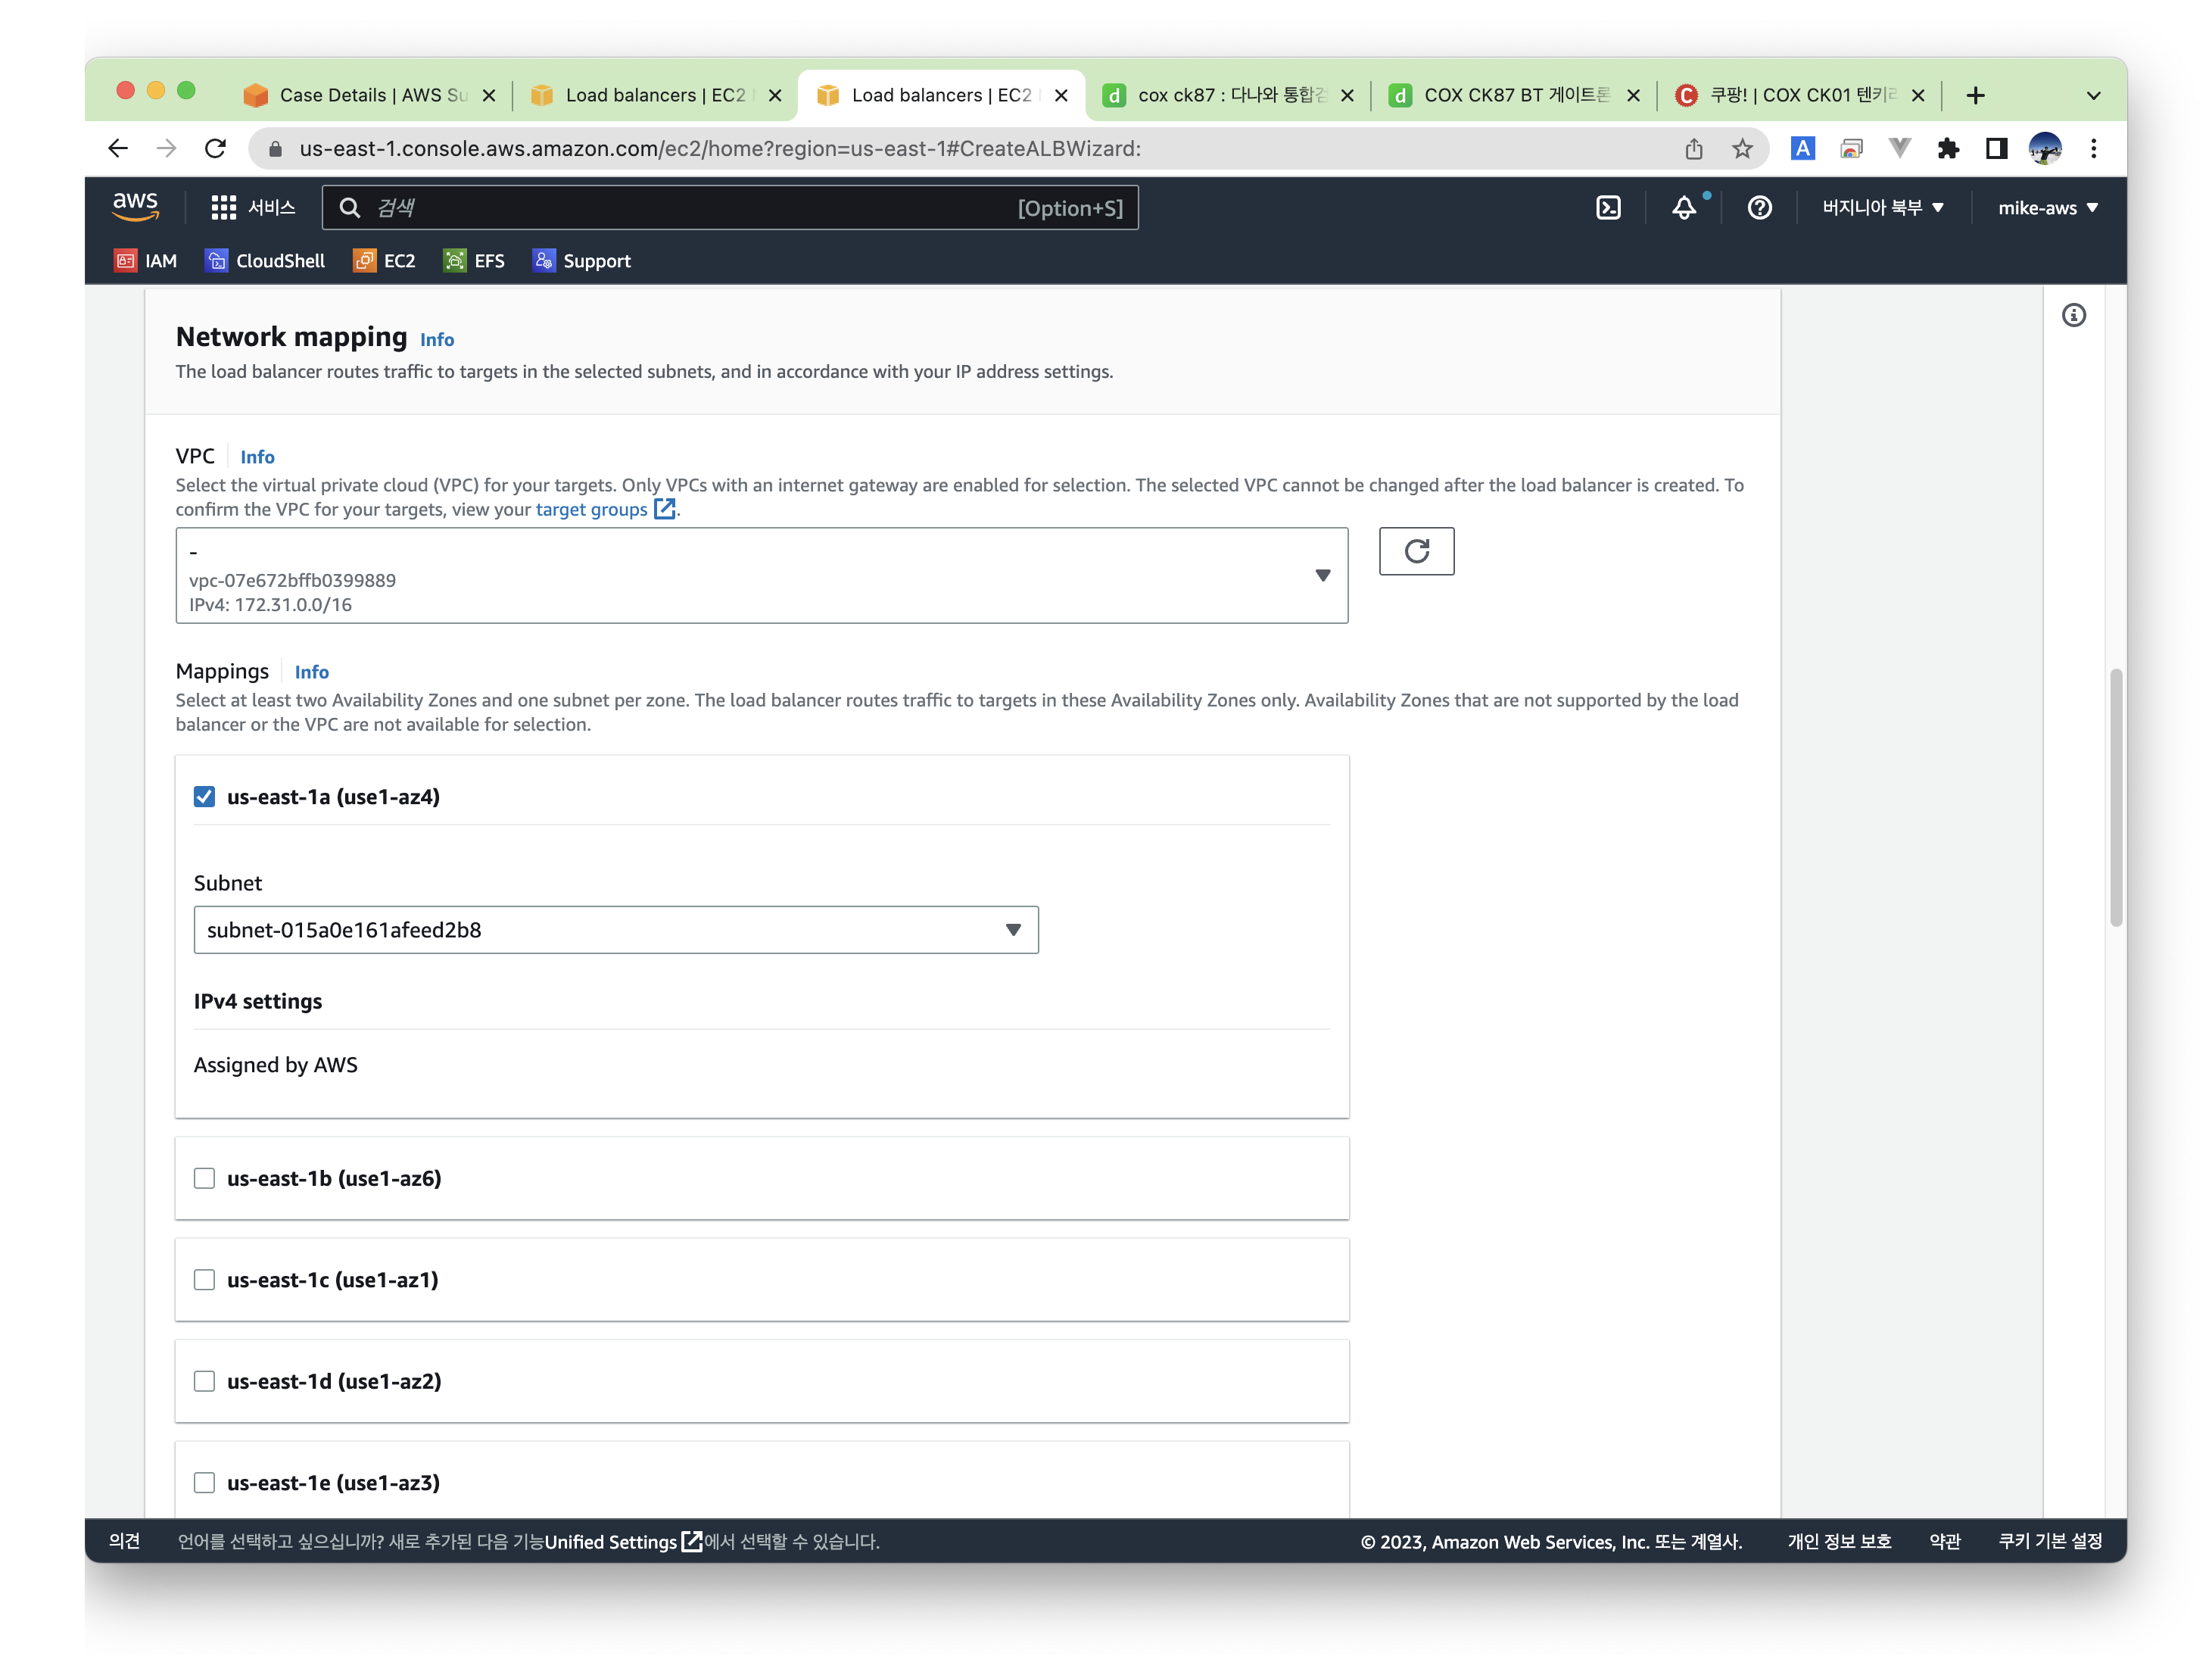The width and height of the screenshot is (2212, 1675).
Task: Follow the target groups link
Action: (591, 510)
